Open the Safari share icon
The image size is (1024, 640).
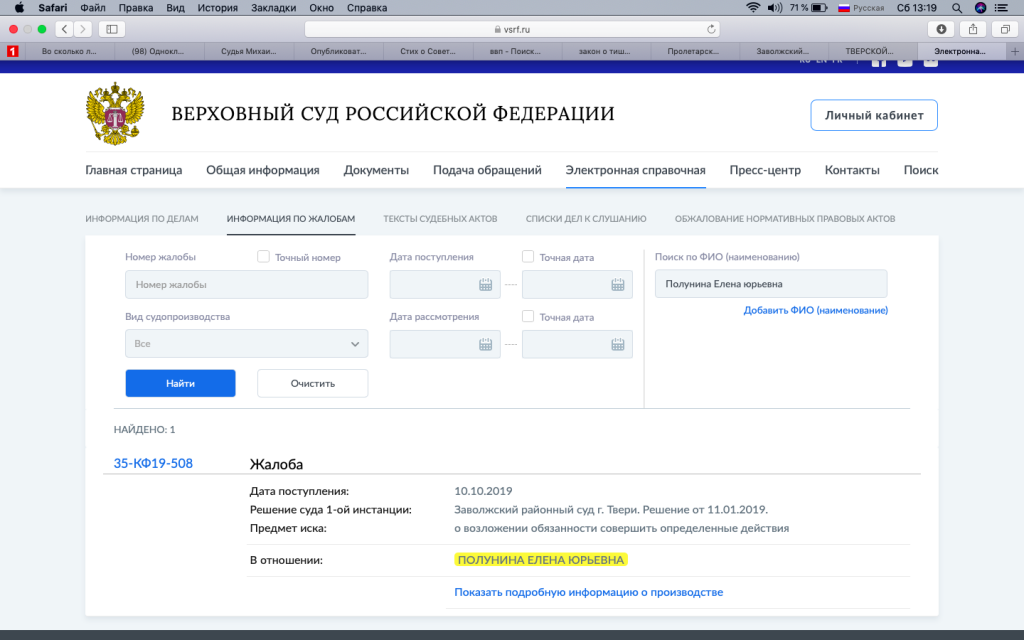coord(971,29)
